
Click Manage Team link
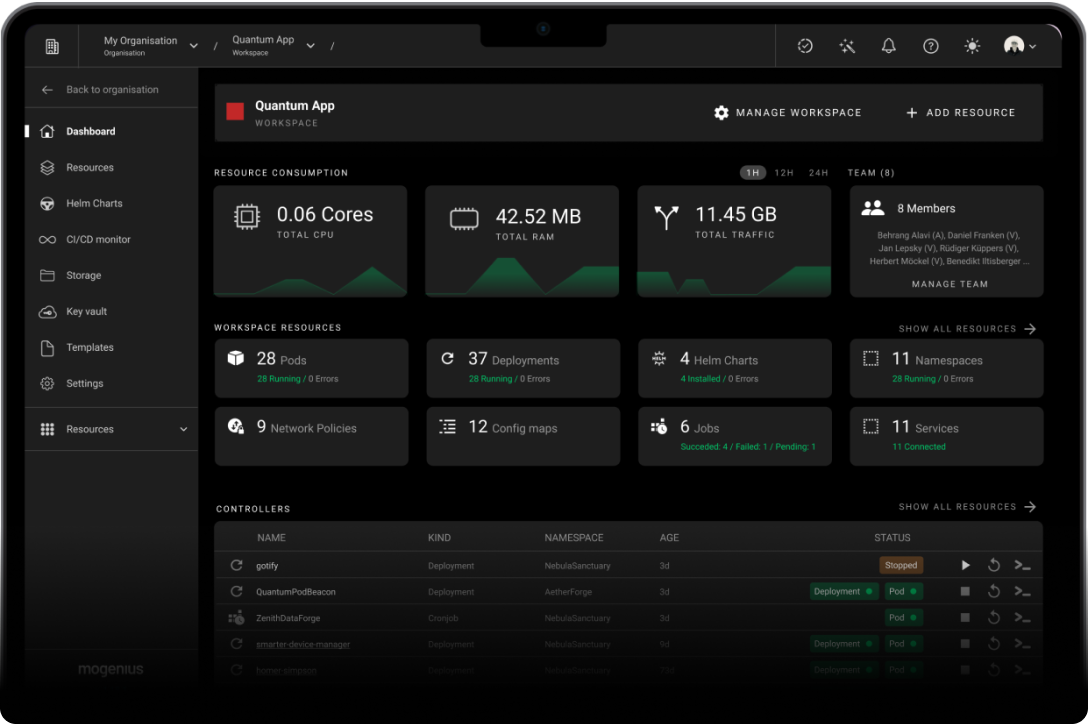[x=949, y=284]
